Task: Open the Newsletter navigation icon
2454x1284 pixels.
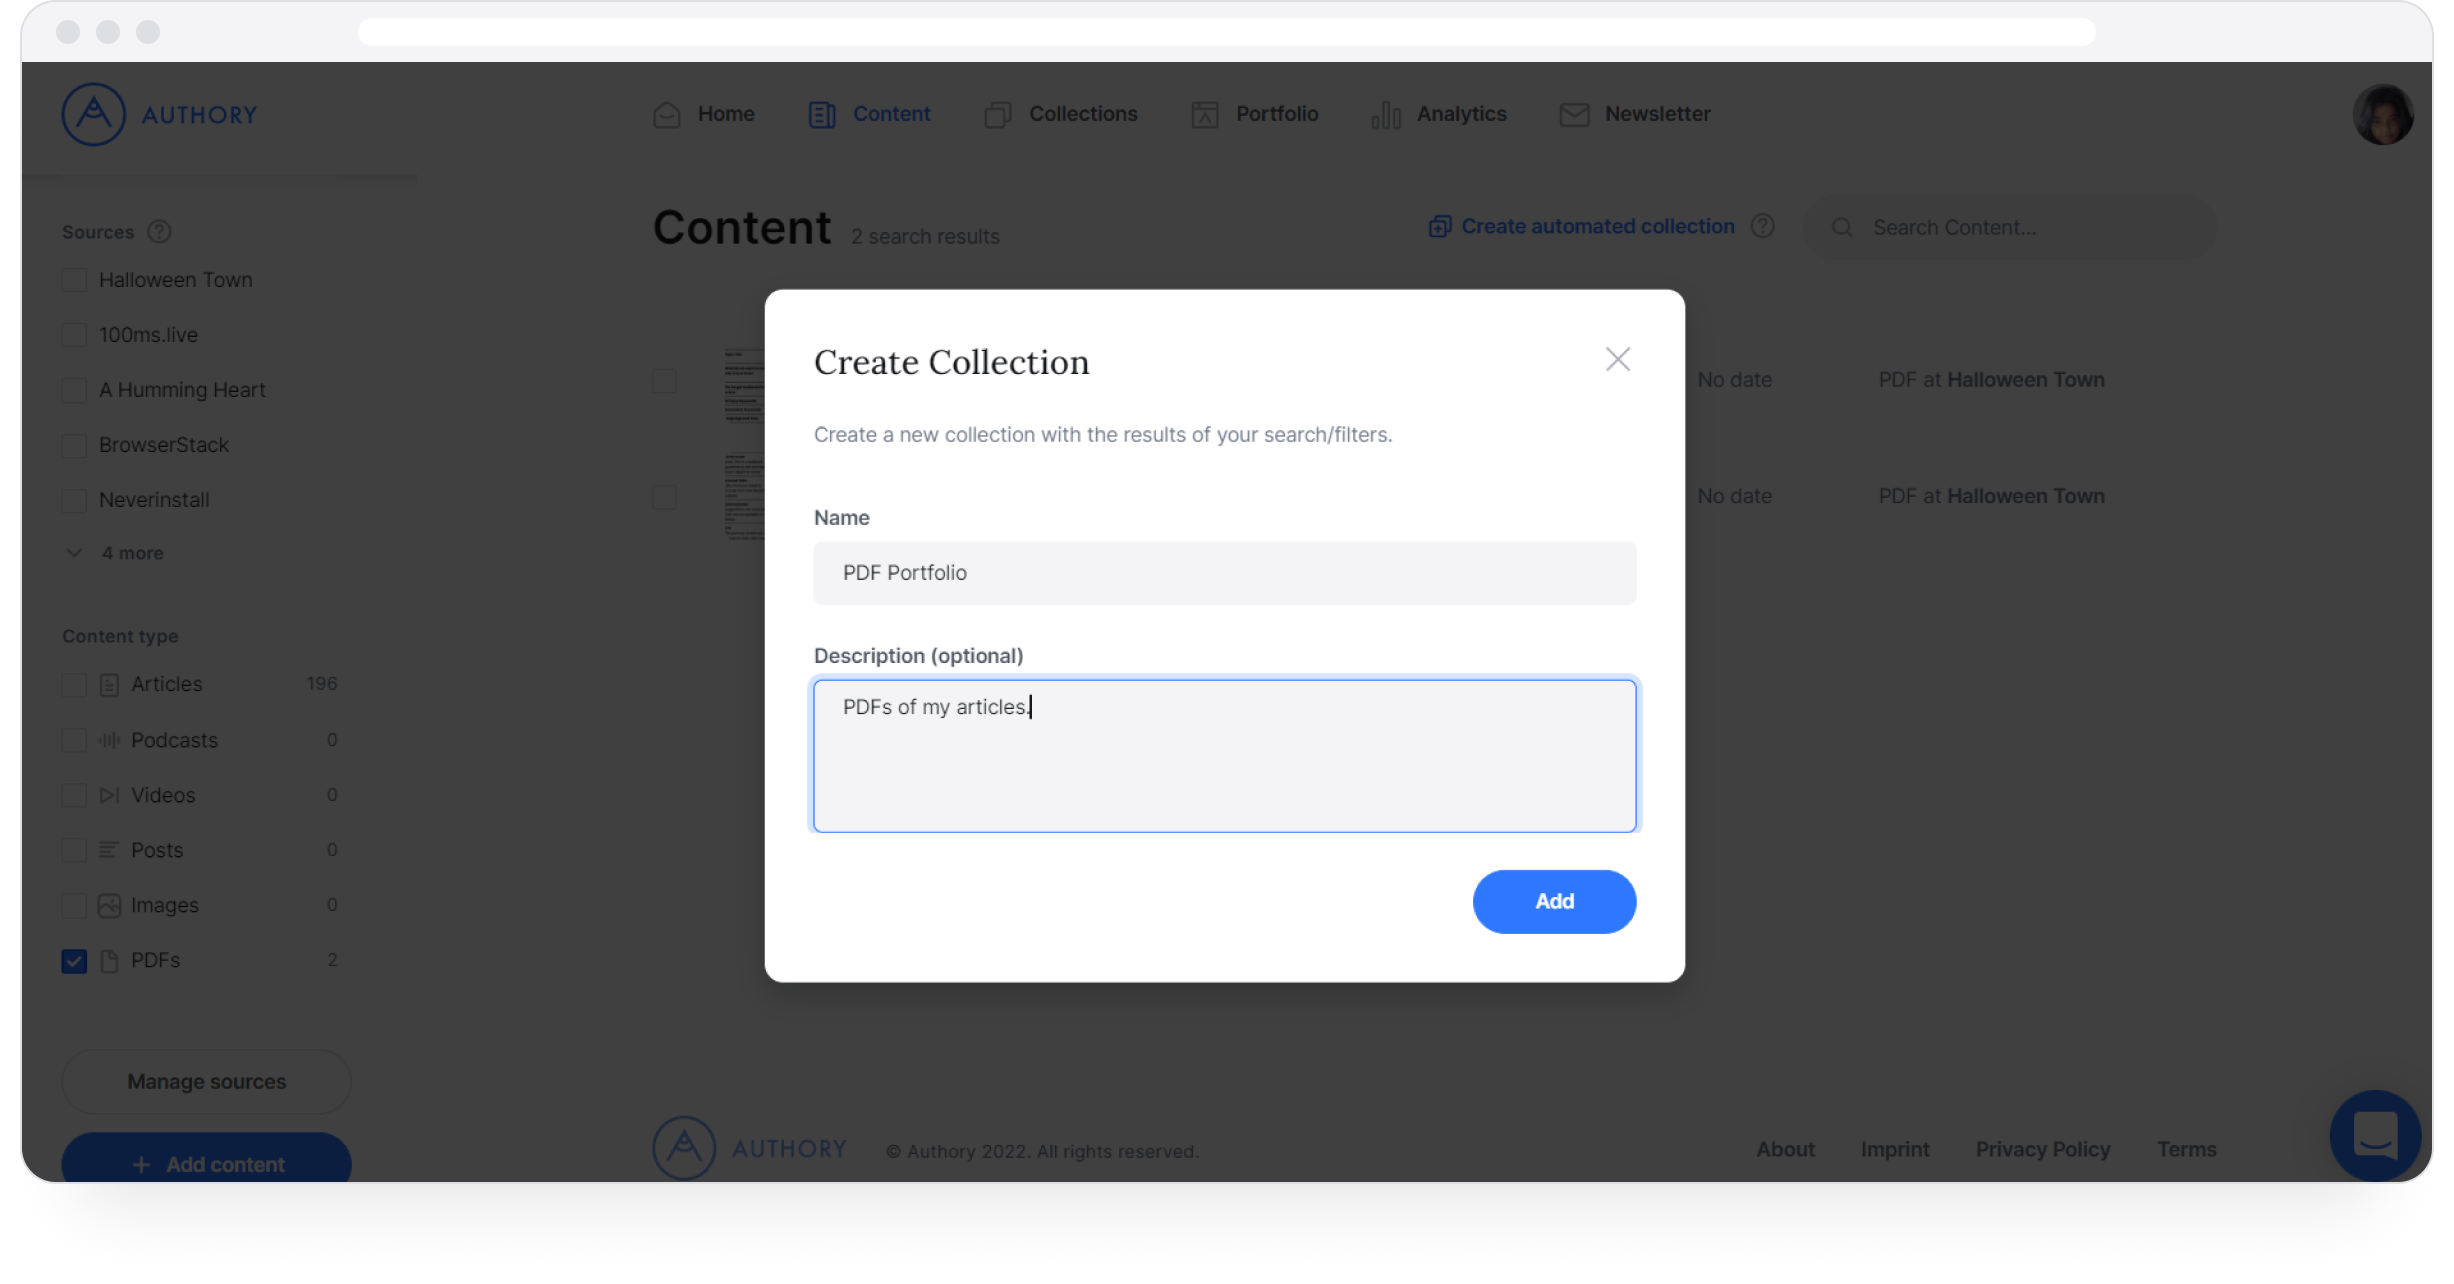Action: 1573,114
